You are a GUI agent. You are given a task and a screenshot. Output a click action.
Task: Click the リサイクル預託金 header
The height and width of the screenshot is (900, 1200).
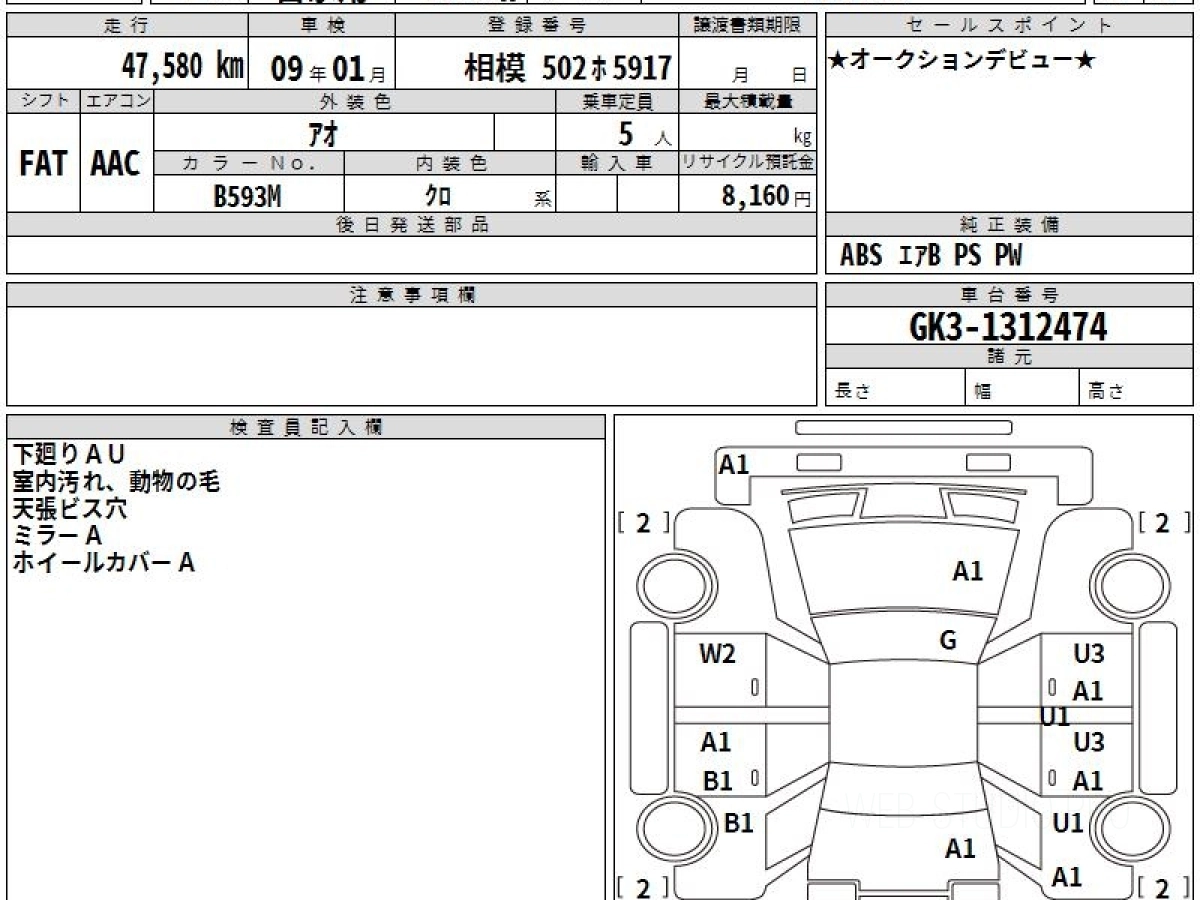(747, 164)
